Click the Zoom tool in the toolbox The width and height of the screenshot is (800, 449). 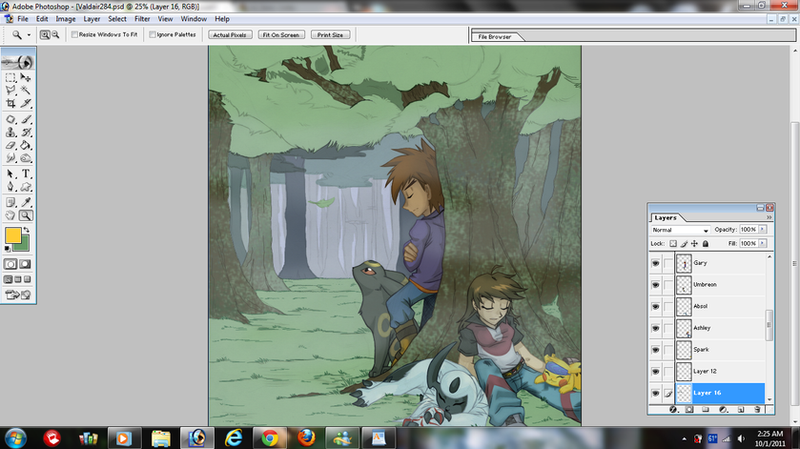tap(26, 215)
